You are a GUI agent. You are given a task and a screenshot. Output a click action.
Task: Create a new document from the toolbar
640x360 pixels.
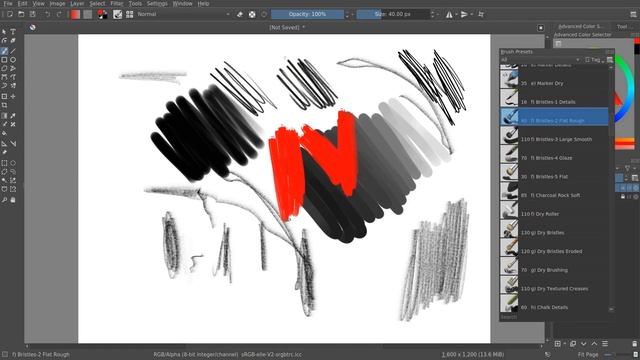point(10,14)
